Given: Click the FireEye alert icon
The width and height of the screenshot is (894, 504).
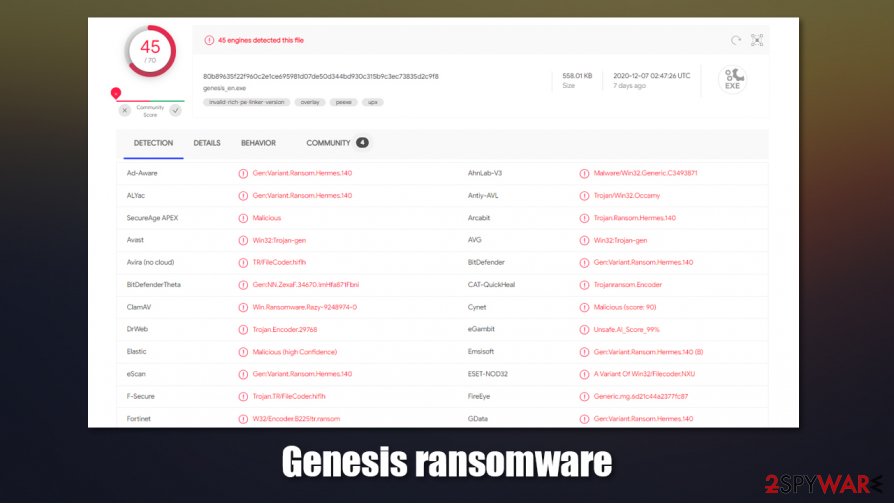Looking at the screenshot, I should (x=584, y=397).
